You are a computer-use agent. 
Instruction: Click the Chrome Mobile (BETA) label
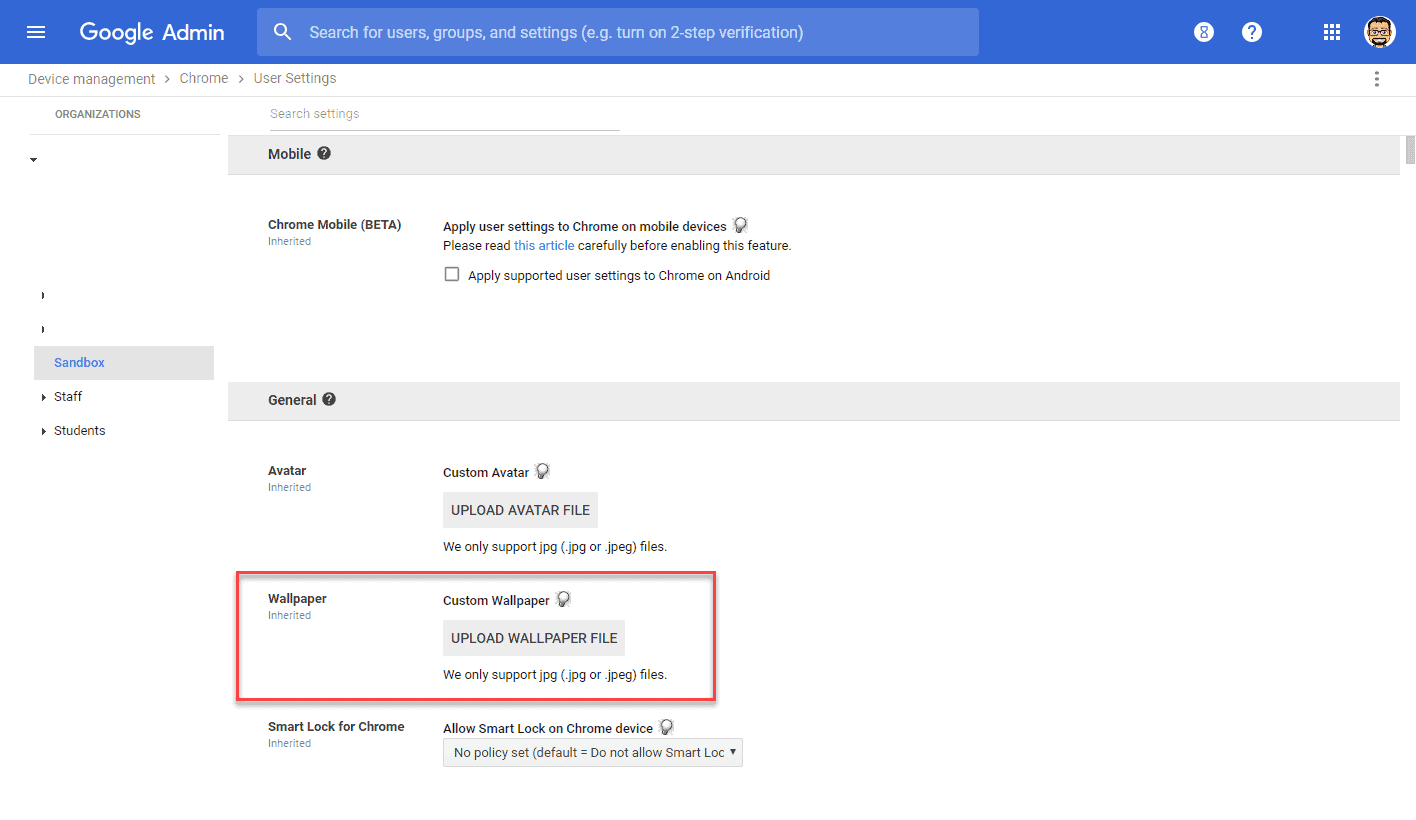coord(334,225)
